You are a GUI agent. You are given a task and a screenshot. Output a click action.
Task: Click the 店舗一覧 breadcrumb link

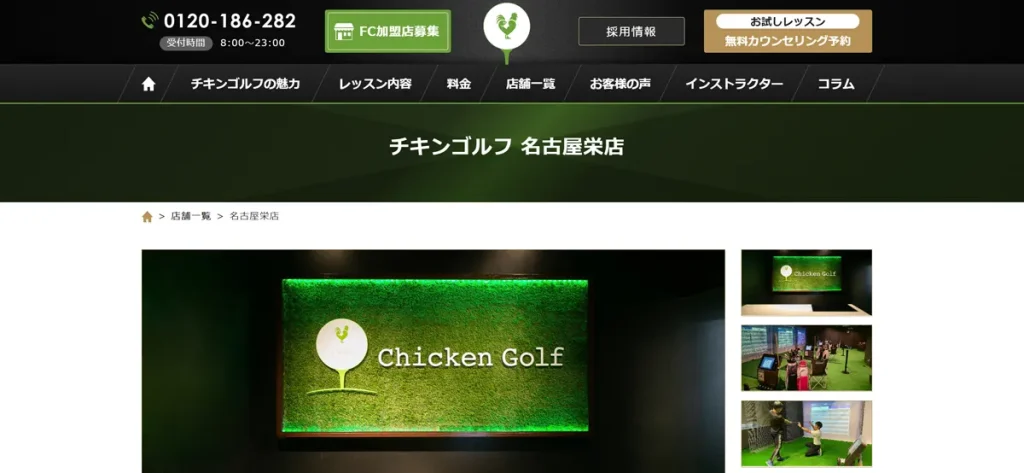191,216
